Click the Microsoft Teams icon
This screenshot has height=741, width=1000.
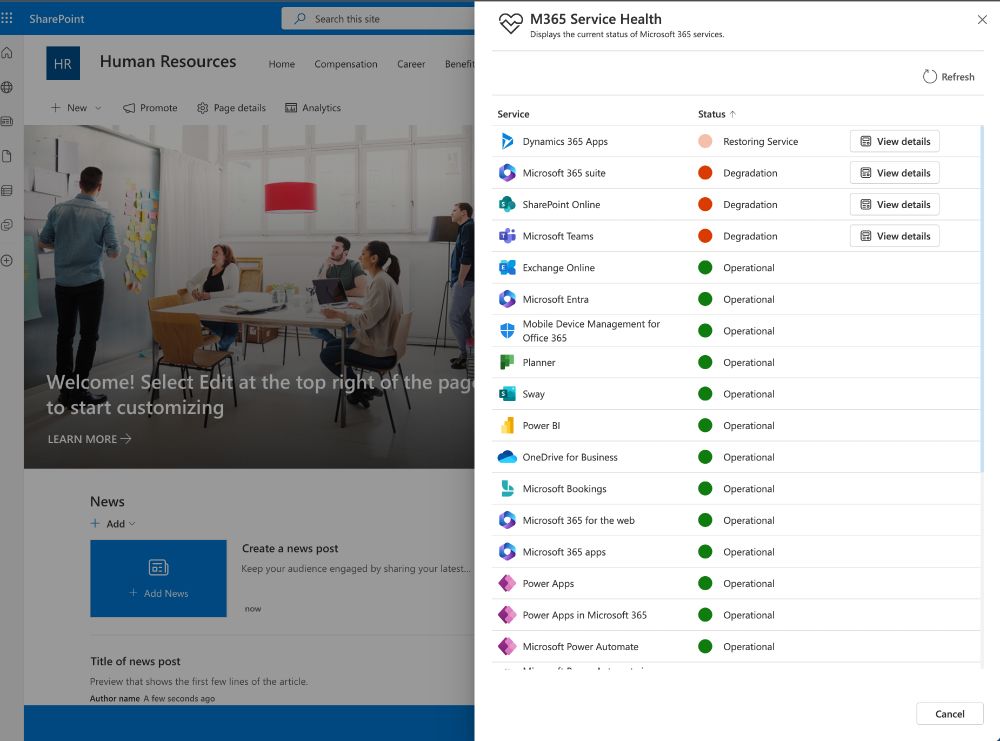[507, 236]
